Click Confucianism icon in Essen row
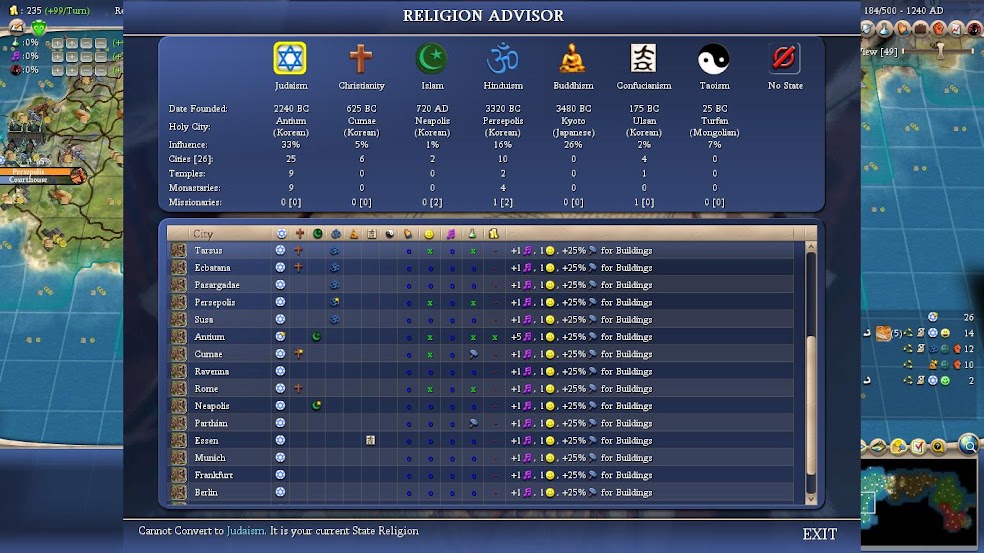The width and height of the screenshot is (984, 553). click(x=371, y=440)
